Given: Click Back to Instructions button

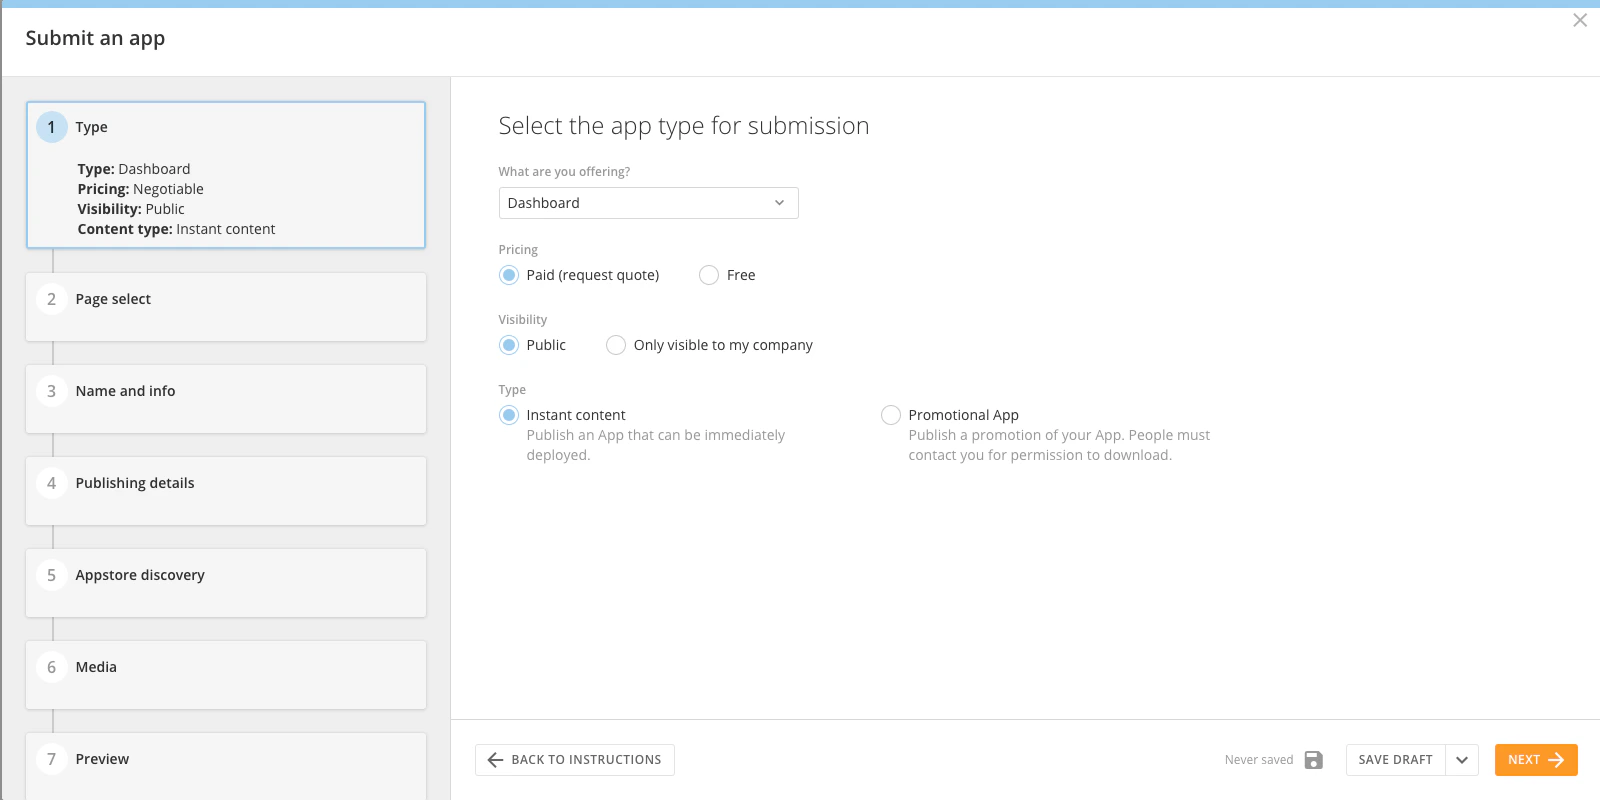Looking at the screenshot, I should pos(575,760).
